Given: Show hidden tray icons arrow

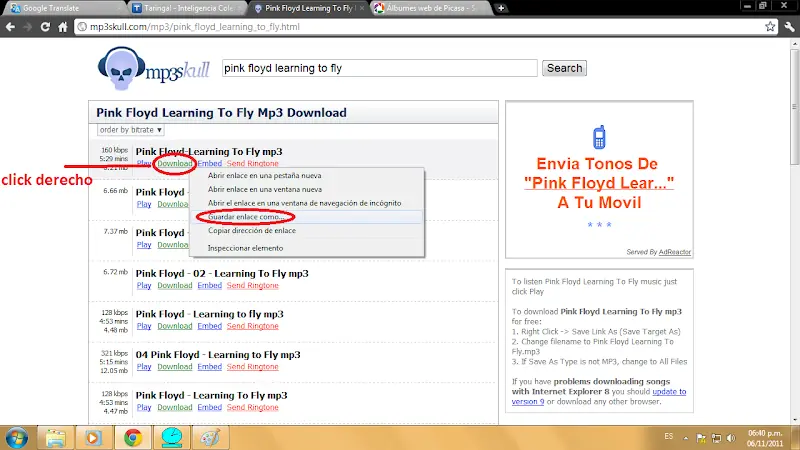Looking at the screenshot, I should [685, 438].
